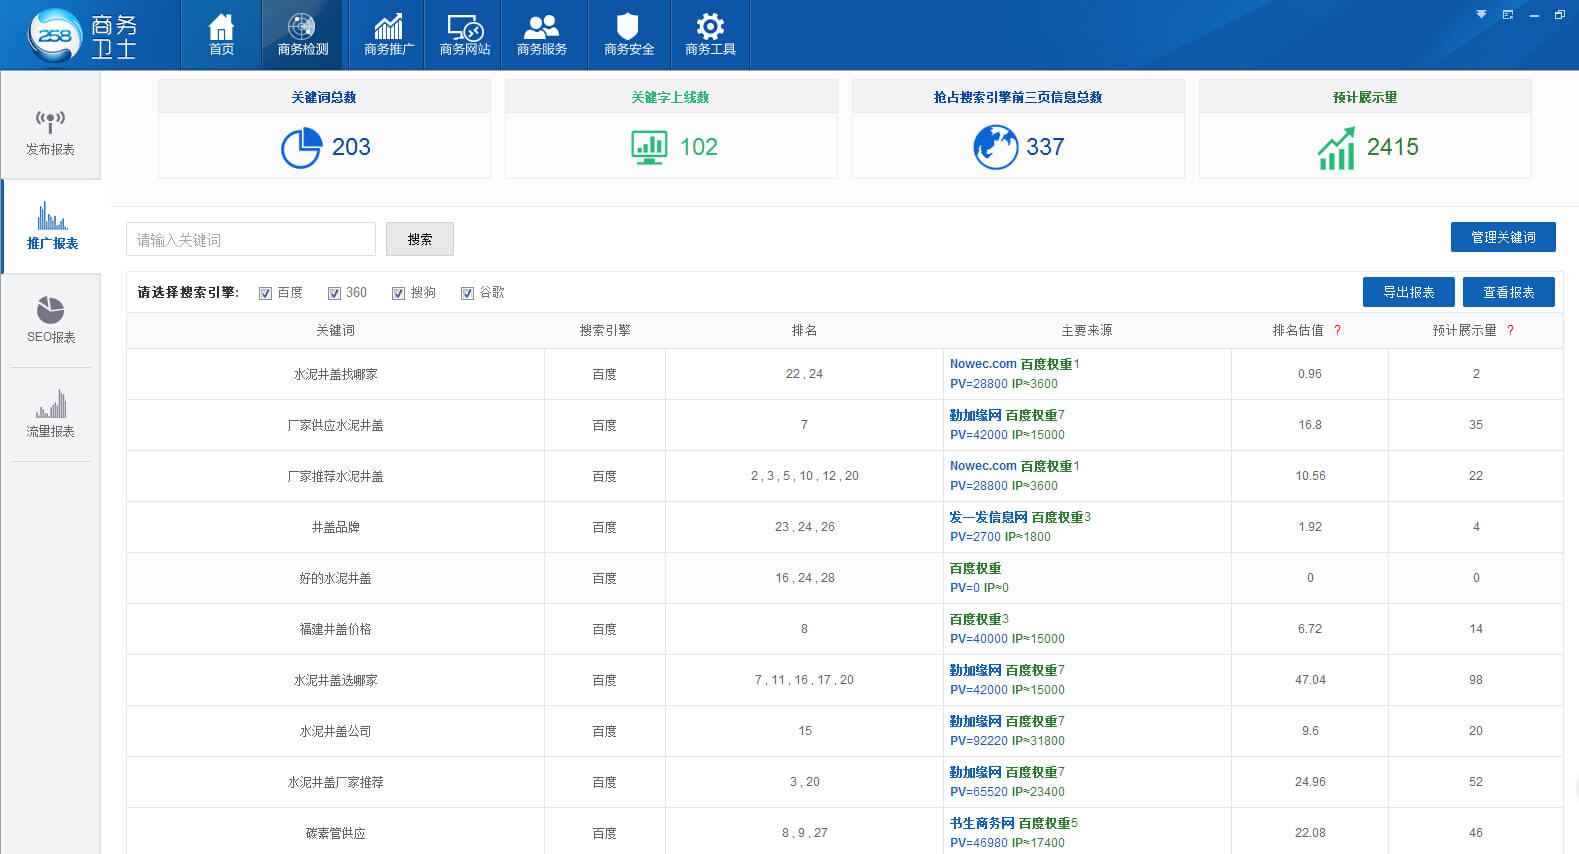Image resolution: width=1579 pixels, height=854 pixels.
Task: Click the 管理关键词 button
Action: 1503,237
